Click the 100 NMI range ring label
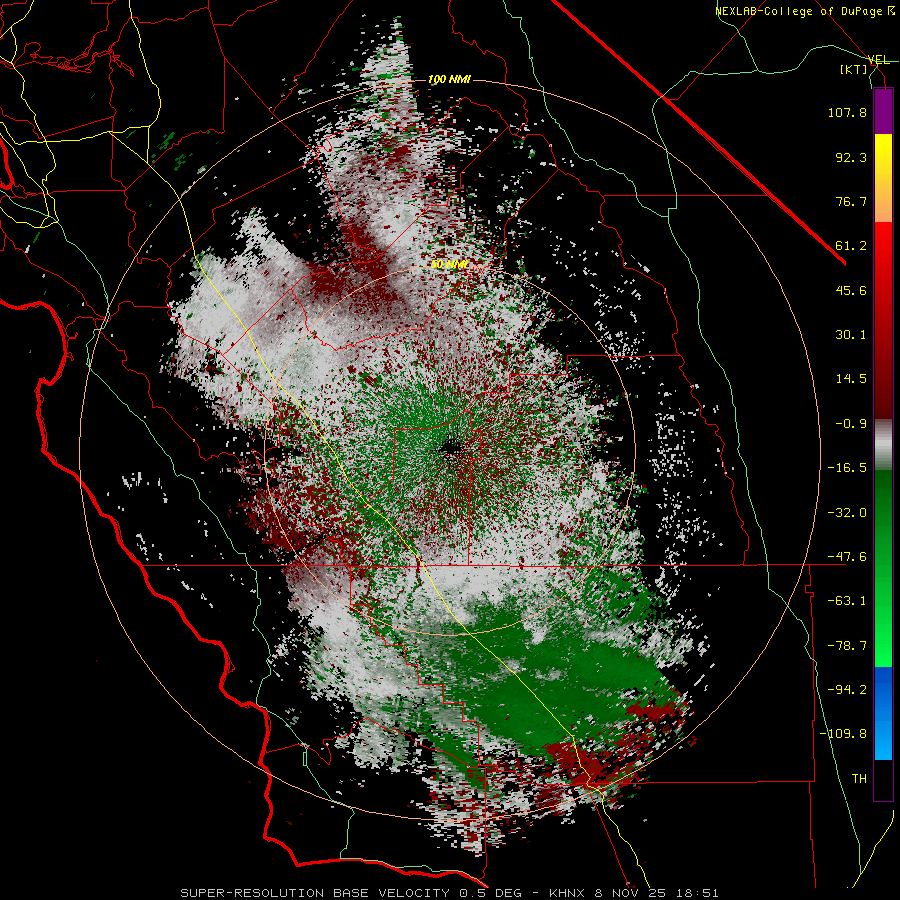Screen dimensions: 900x900 (449, 79)
